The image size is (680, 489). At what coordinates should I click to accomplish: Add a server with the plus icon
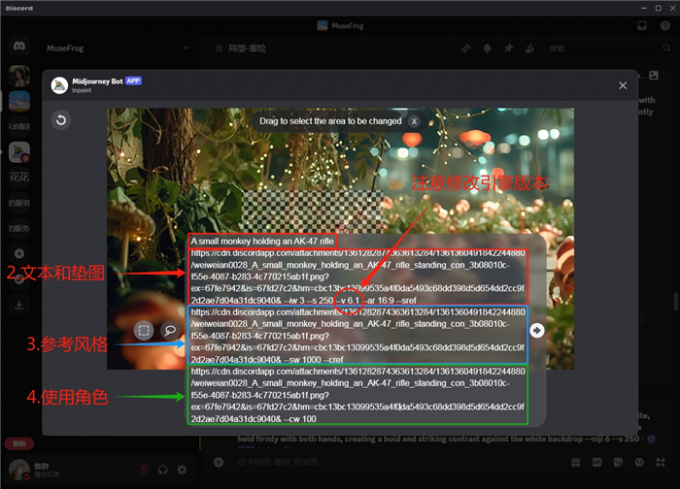(19, 254)
